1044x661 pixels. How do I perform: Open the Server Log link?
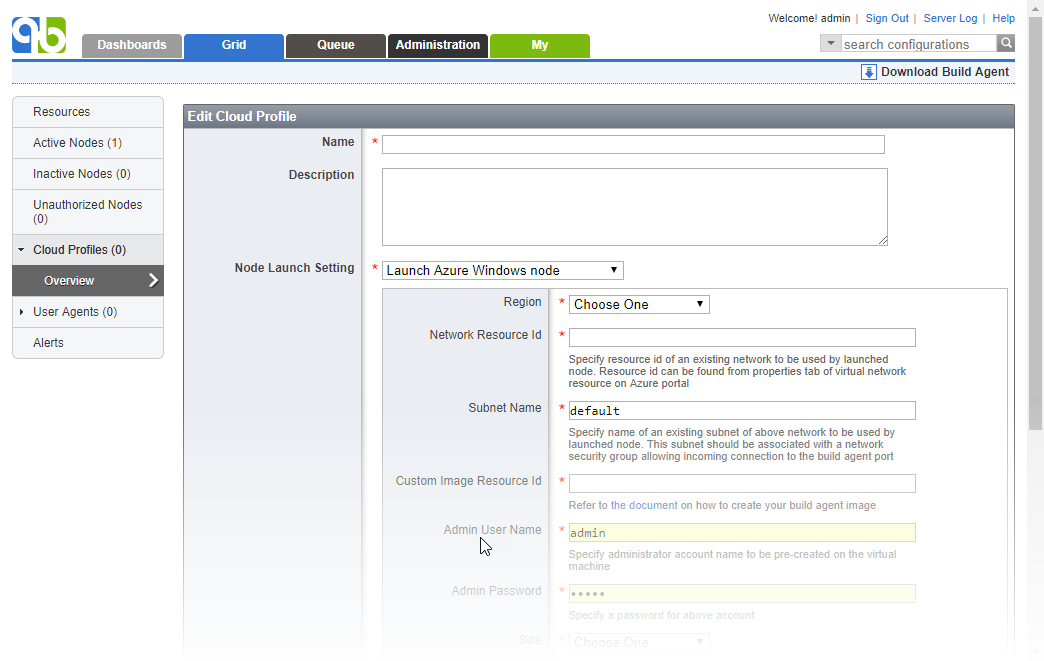[950, 18]
